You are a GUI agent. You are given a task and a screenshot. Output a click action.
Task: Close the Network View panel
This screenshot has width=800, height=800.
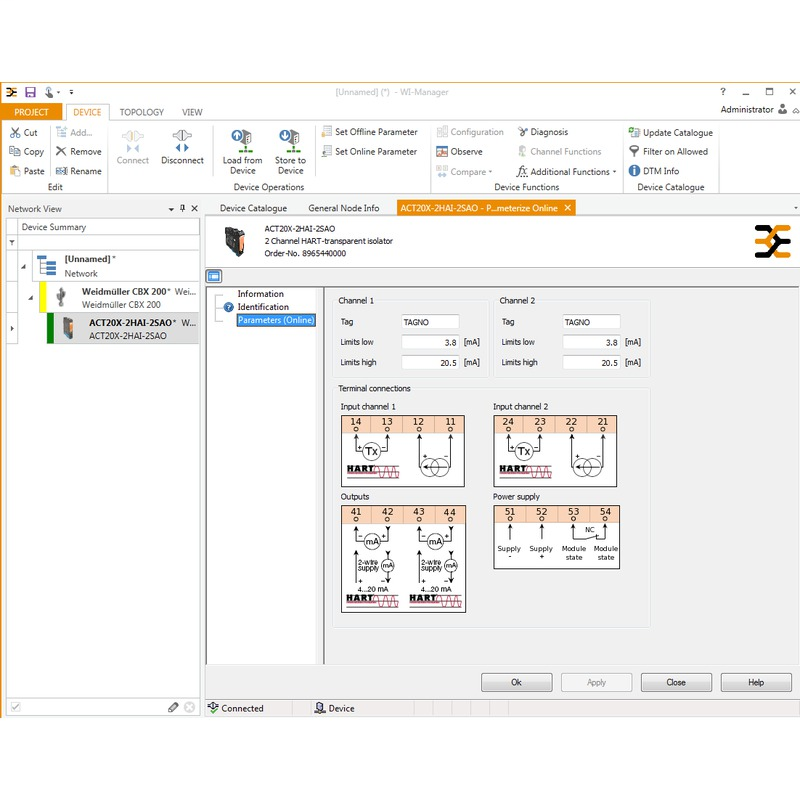[194, 208]
